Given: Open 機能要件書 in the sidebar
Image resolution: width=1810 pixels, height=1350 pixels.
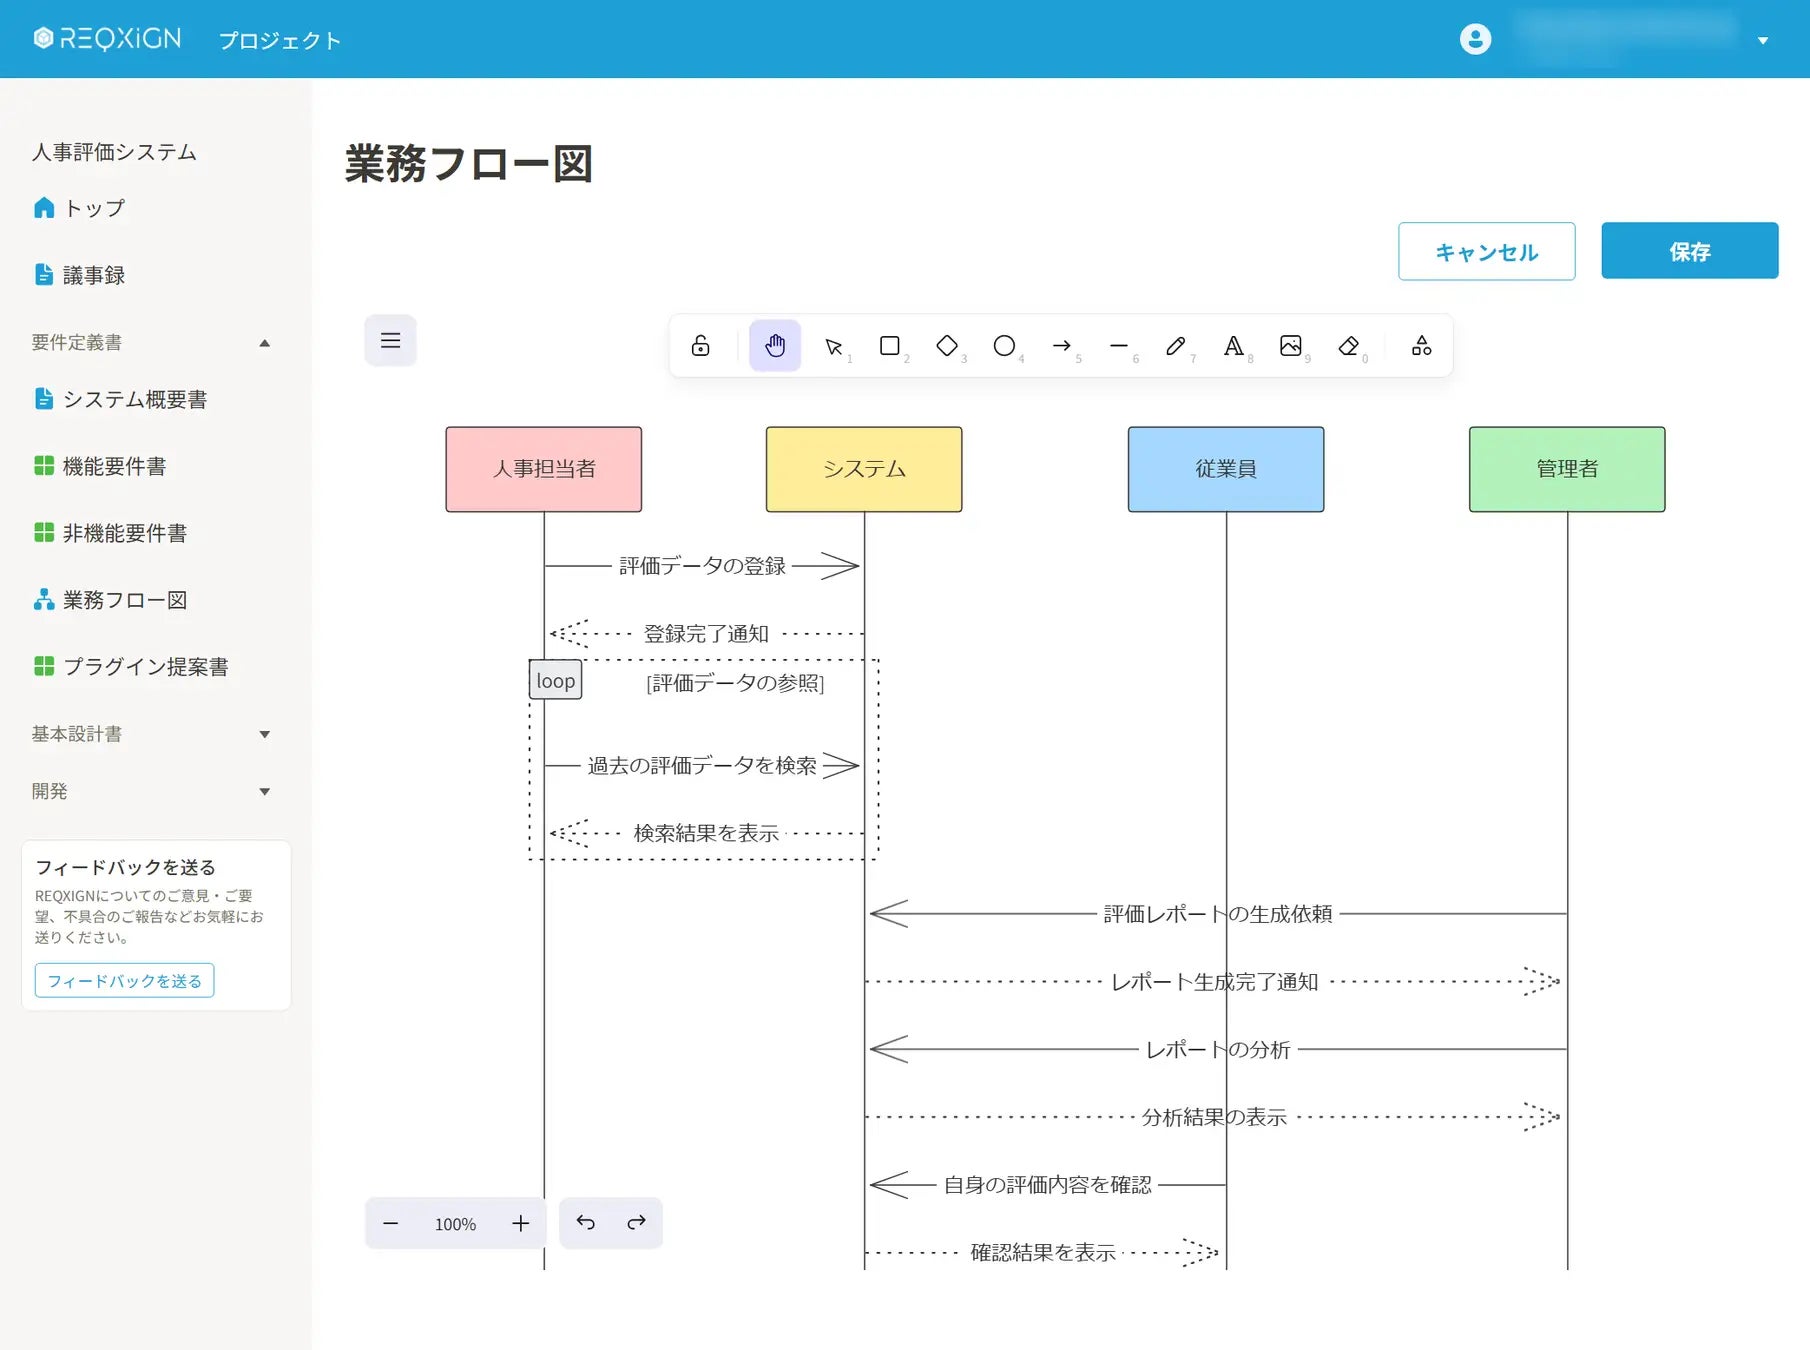Looking at the screenshot, I should (x=100, y=466).
